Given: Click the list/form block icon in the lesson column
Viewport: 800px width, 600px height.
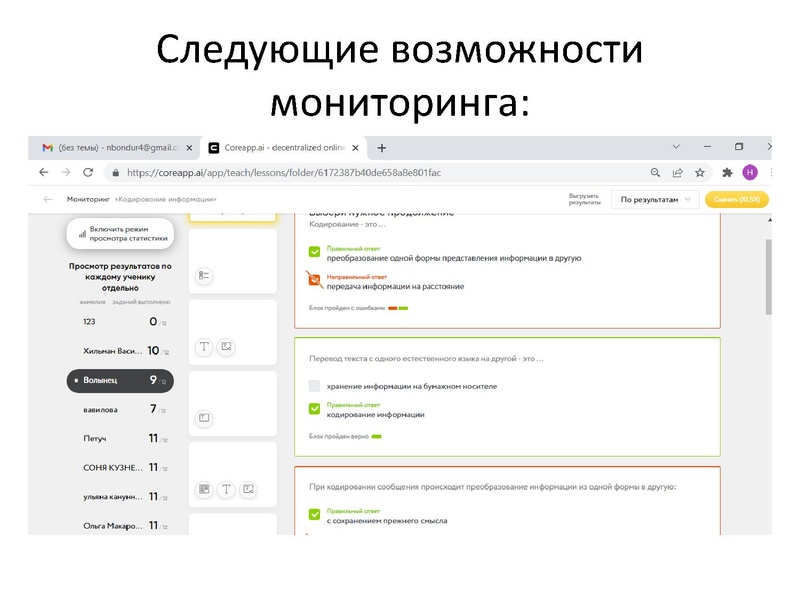Looking at the screenshot, I should [x=204, y=274].
